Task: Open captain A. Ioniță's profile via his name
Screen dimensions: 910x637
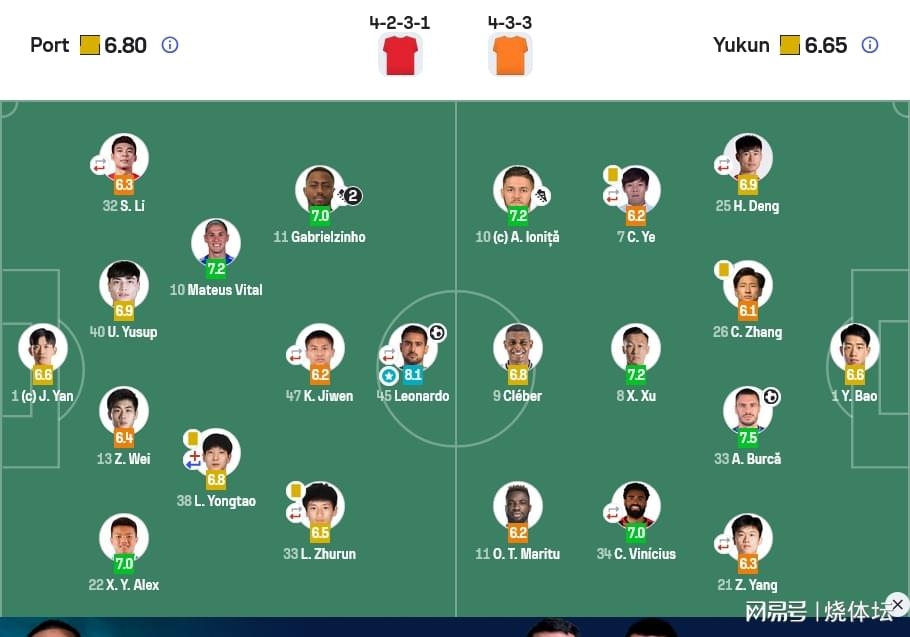Action: [516, 238]
